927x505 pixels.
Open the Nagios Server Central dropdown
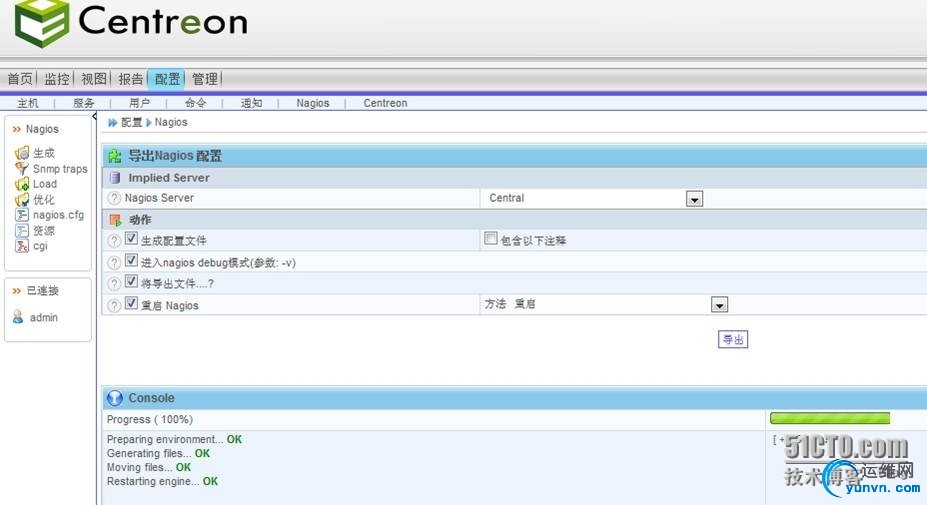(x=694, y=199)
